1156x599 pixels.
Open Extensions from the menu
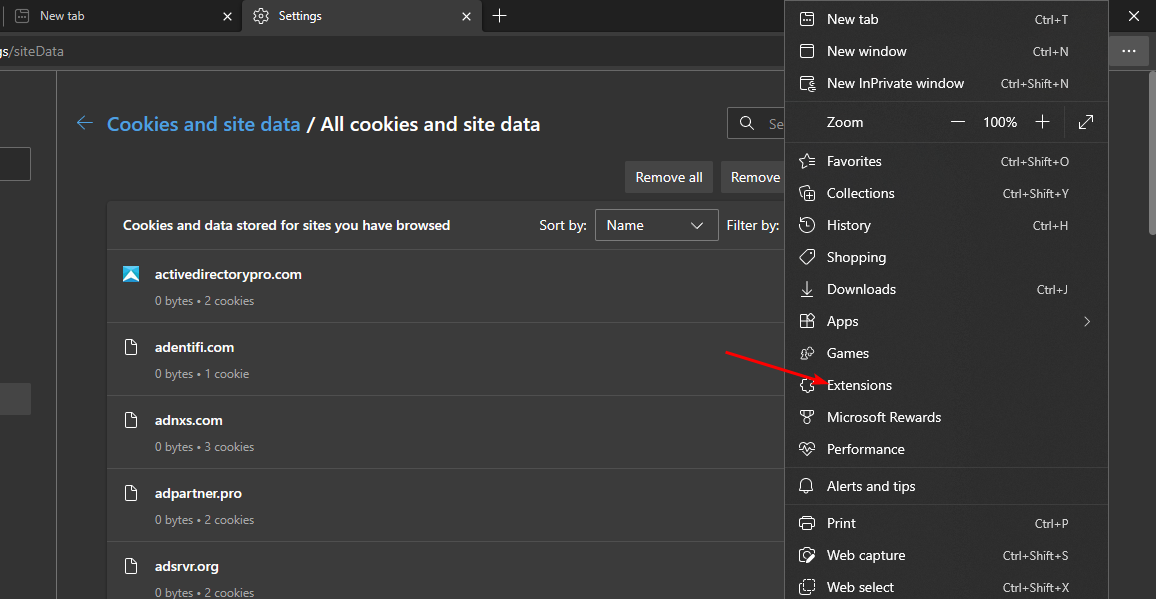pos(859,385)
